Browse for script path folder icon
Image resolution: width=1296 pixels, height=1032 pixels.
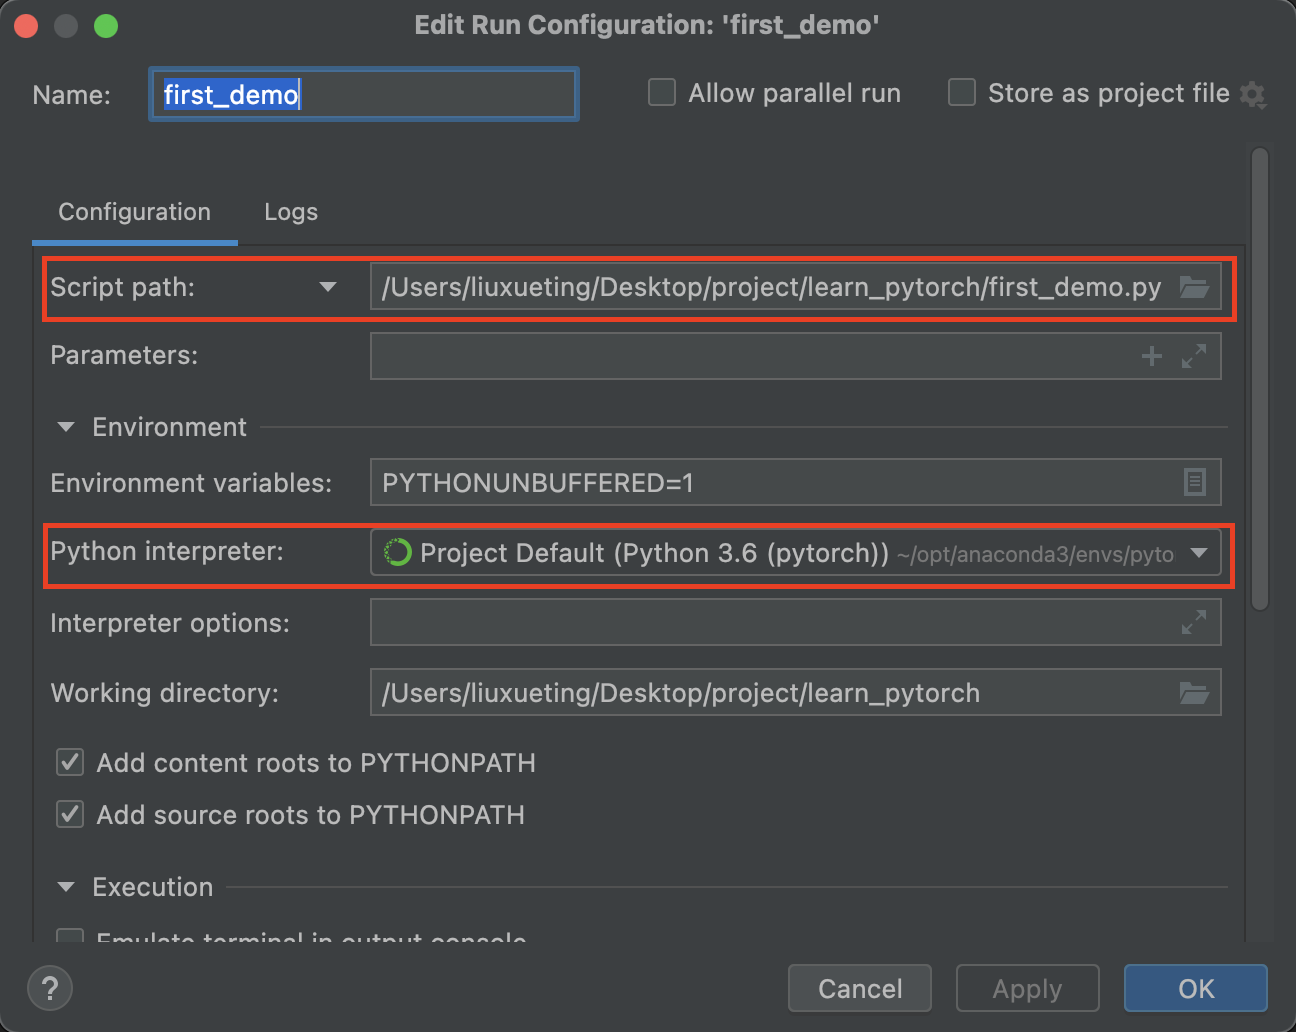tap(1194, 287)
